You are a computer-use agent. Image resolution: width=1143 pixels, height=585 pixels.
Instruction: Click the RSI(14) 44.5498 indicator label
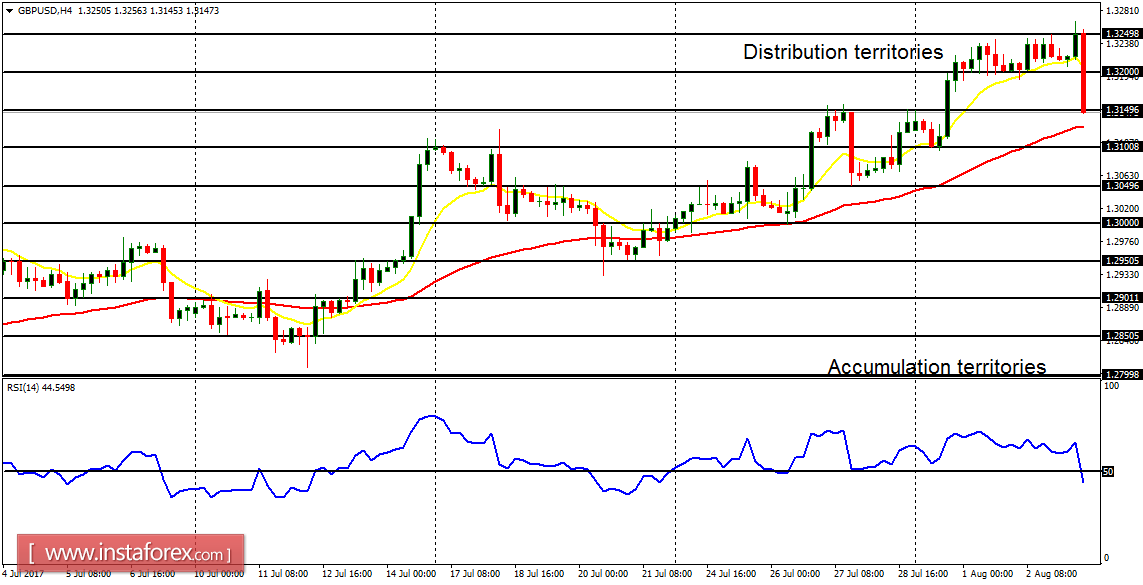40,388
